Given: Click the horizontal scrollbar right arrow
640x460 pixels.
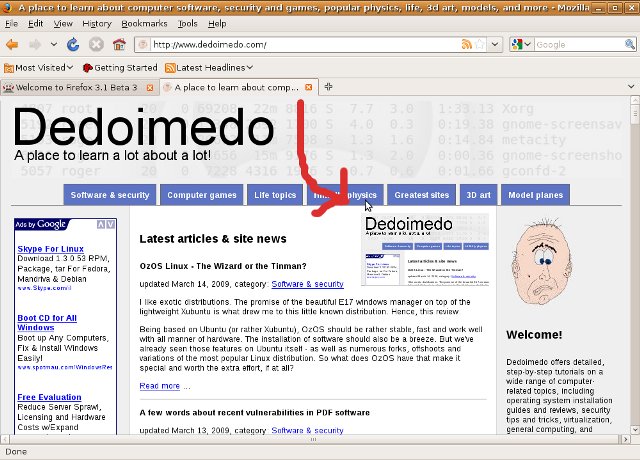Looking at the screenshot, I should pos(625,440).
